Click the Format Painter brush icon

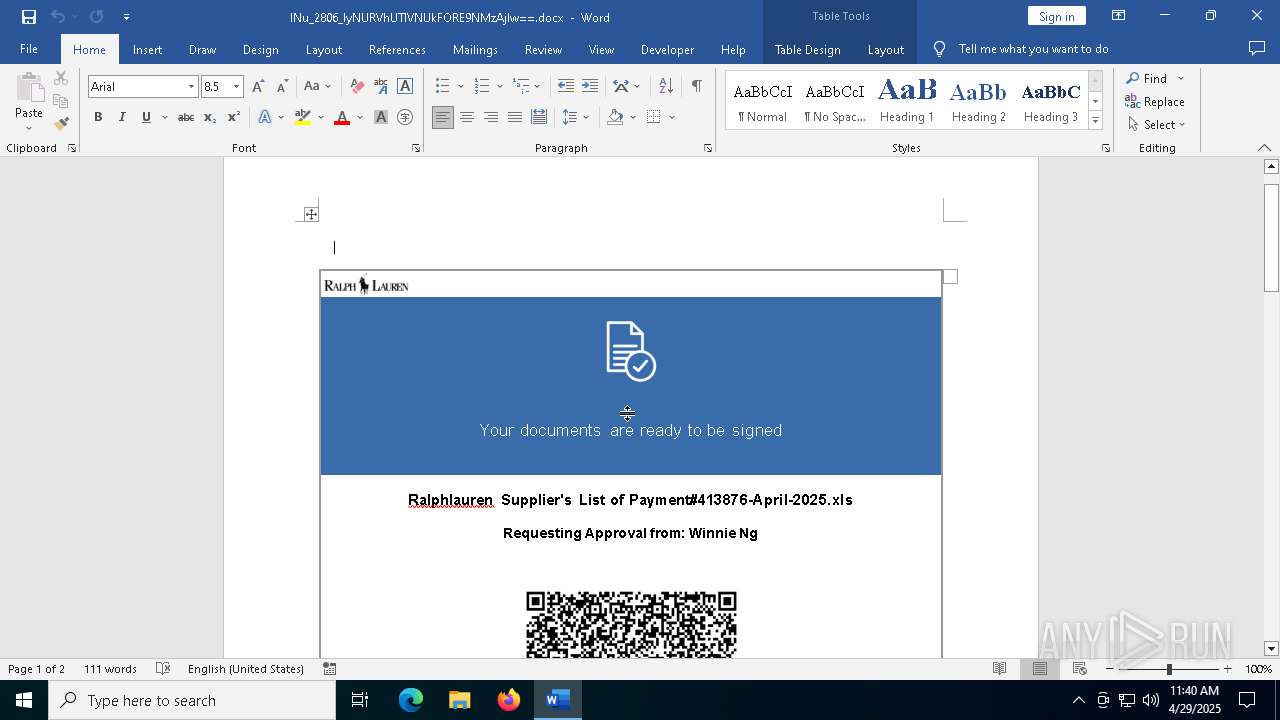61,124
